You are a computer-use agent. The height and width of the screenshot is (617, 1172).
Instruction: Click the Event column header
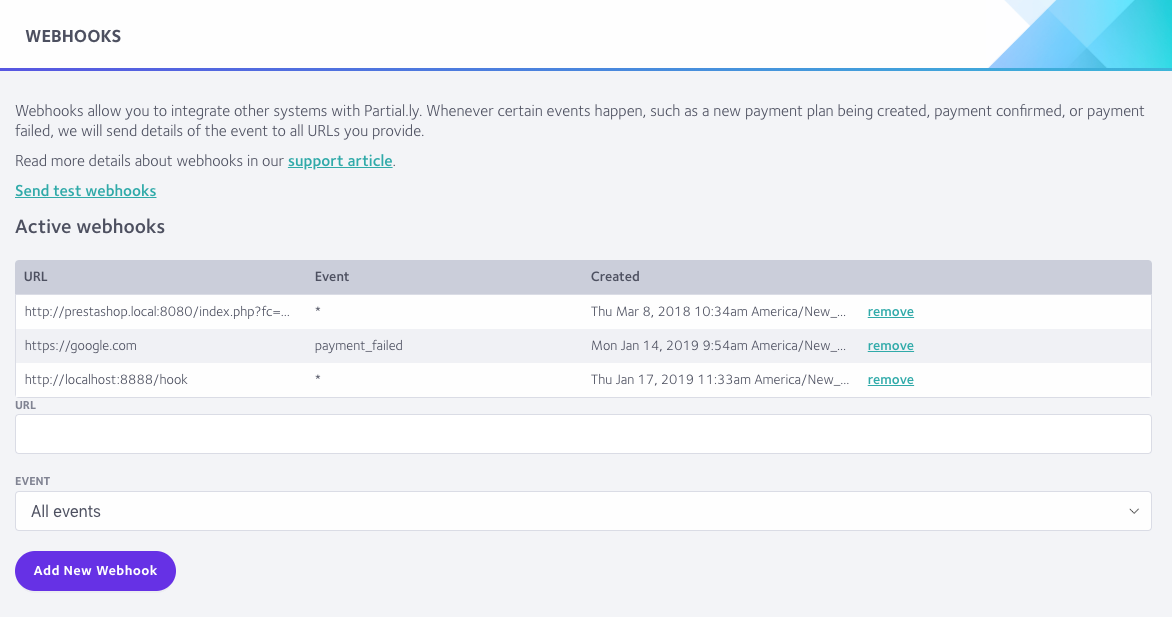(332, 277)
